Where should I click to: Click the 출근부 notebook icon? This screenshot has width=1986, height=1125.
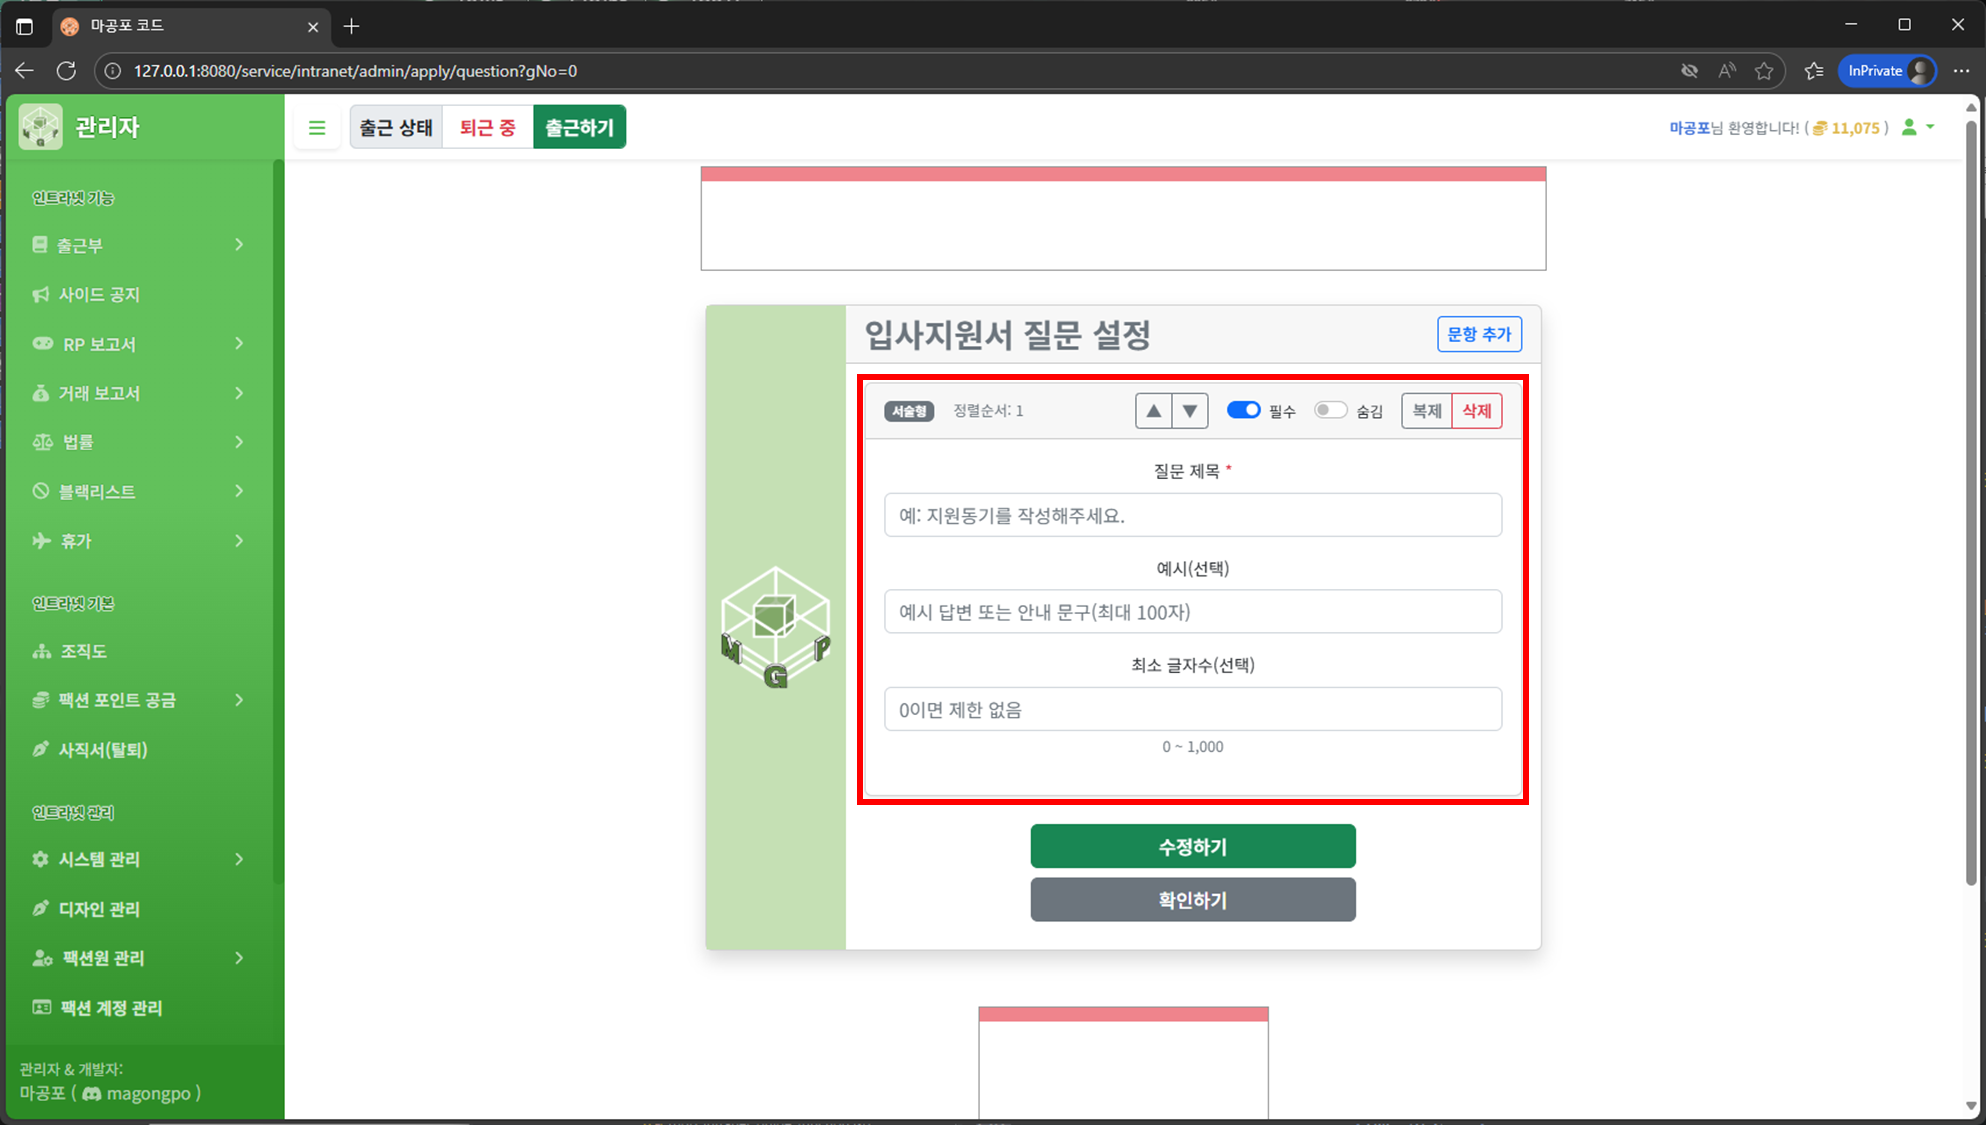(x=40, y=245)
